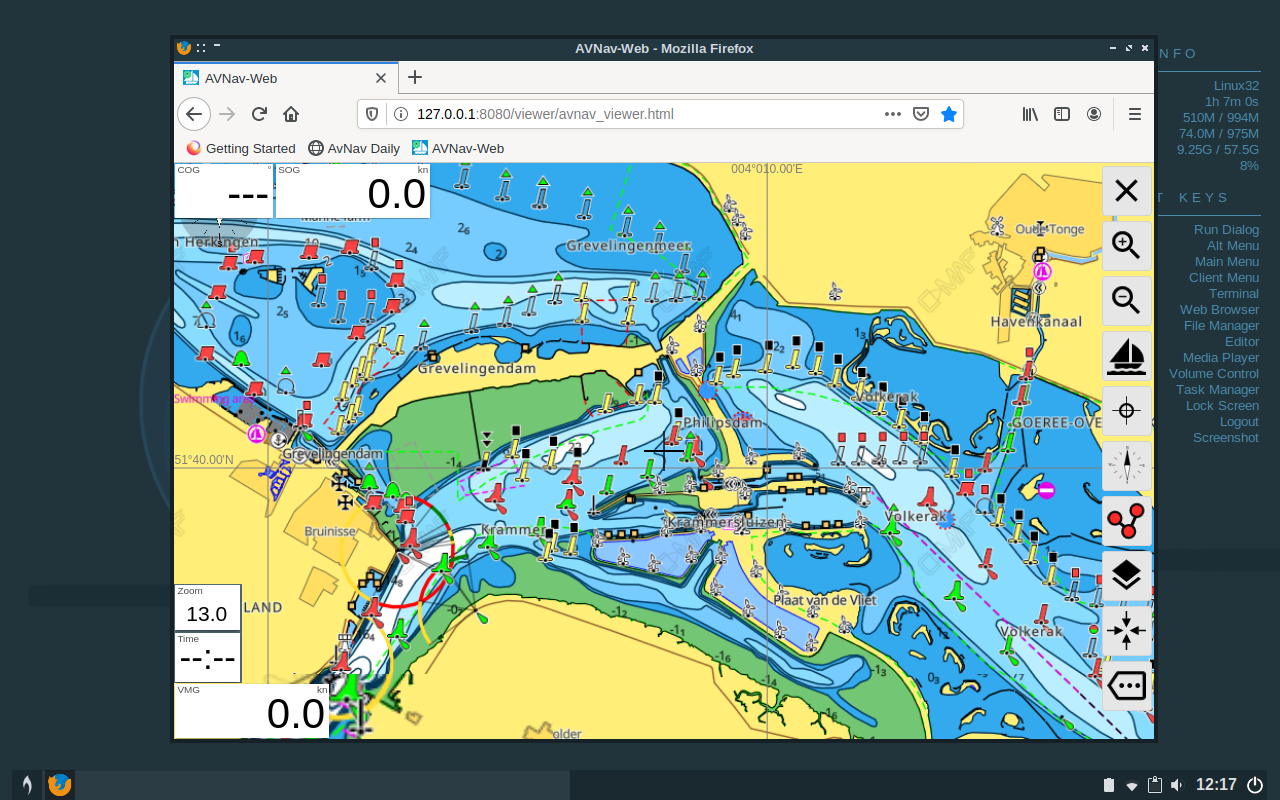1280x800 pixels.
Task: Click the VMG speed widget
Action: 250,710
